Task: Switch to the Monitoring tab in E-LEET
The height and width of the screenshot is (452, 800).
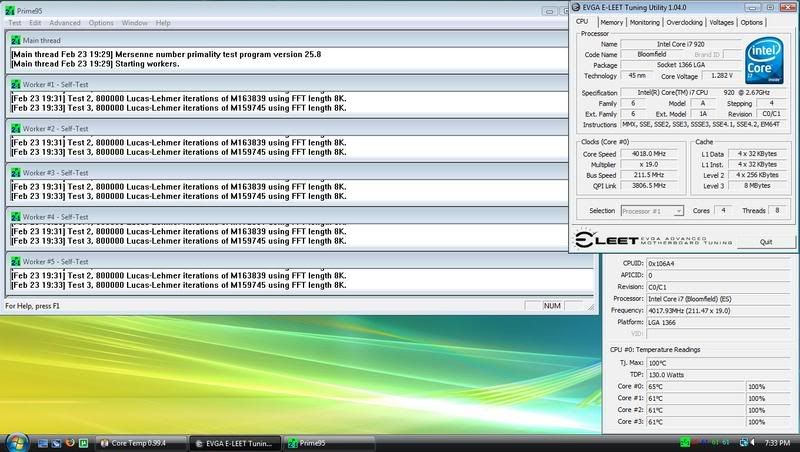Action: [644, 22]
